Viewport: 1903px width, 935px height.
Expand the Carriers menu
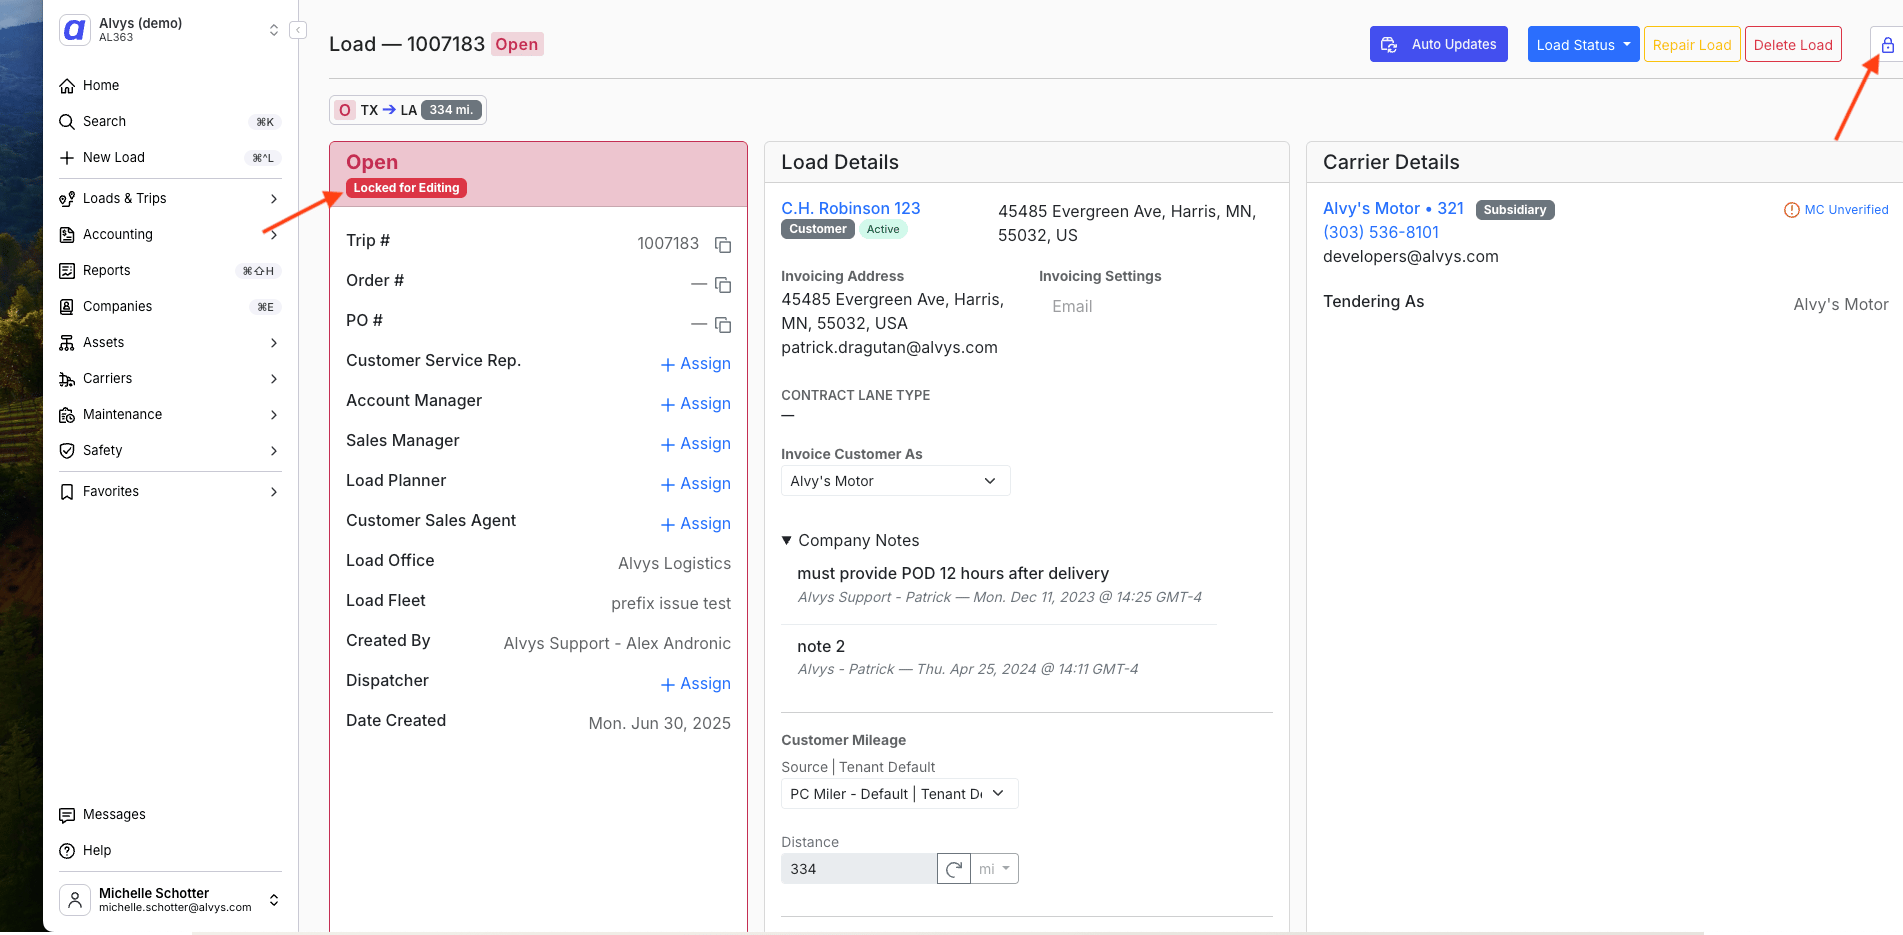tap(170, 379)
